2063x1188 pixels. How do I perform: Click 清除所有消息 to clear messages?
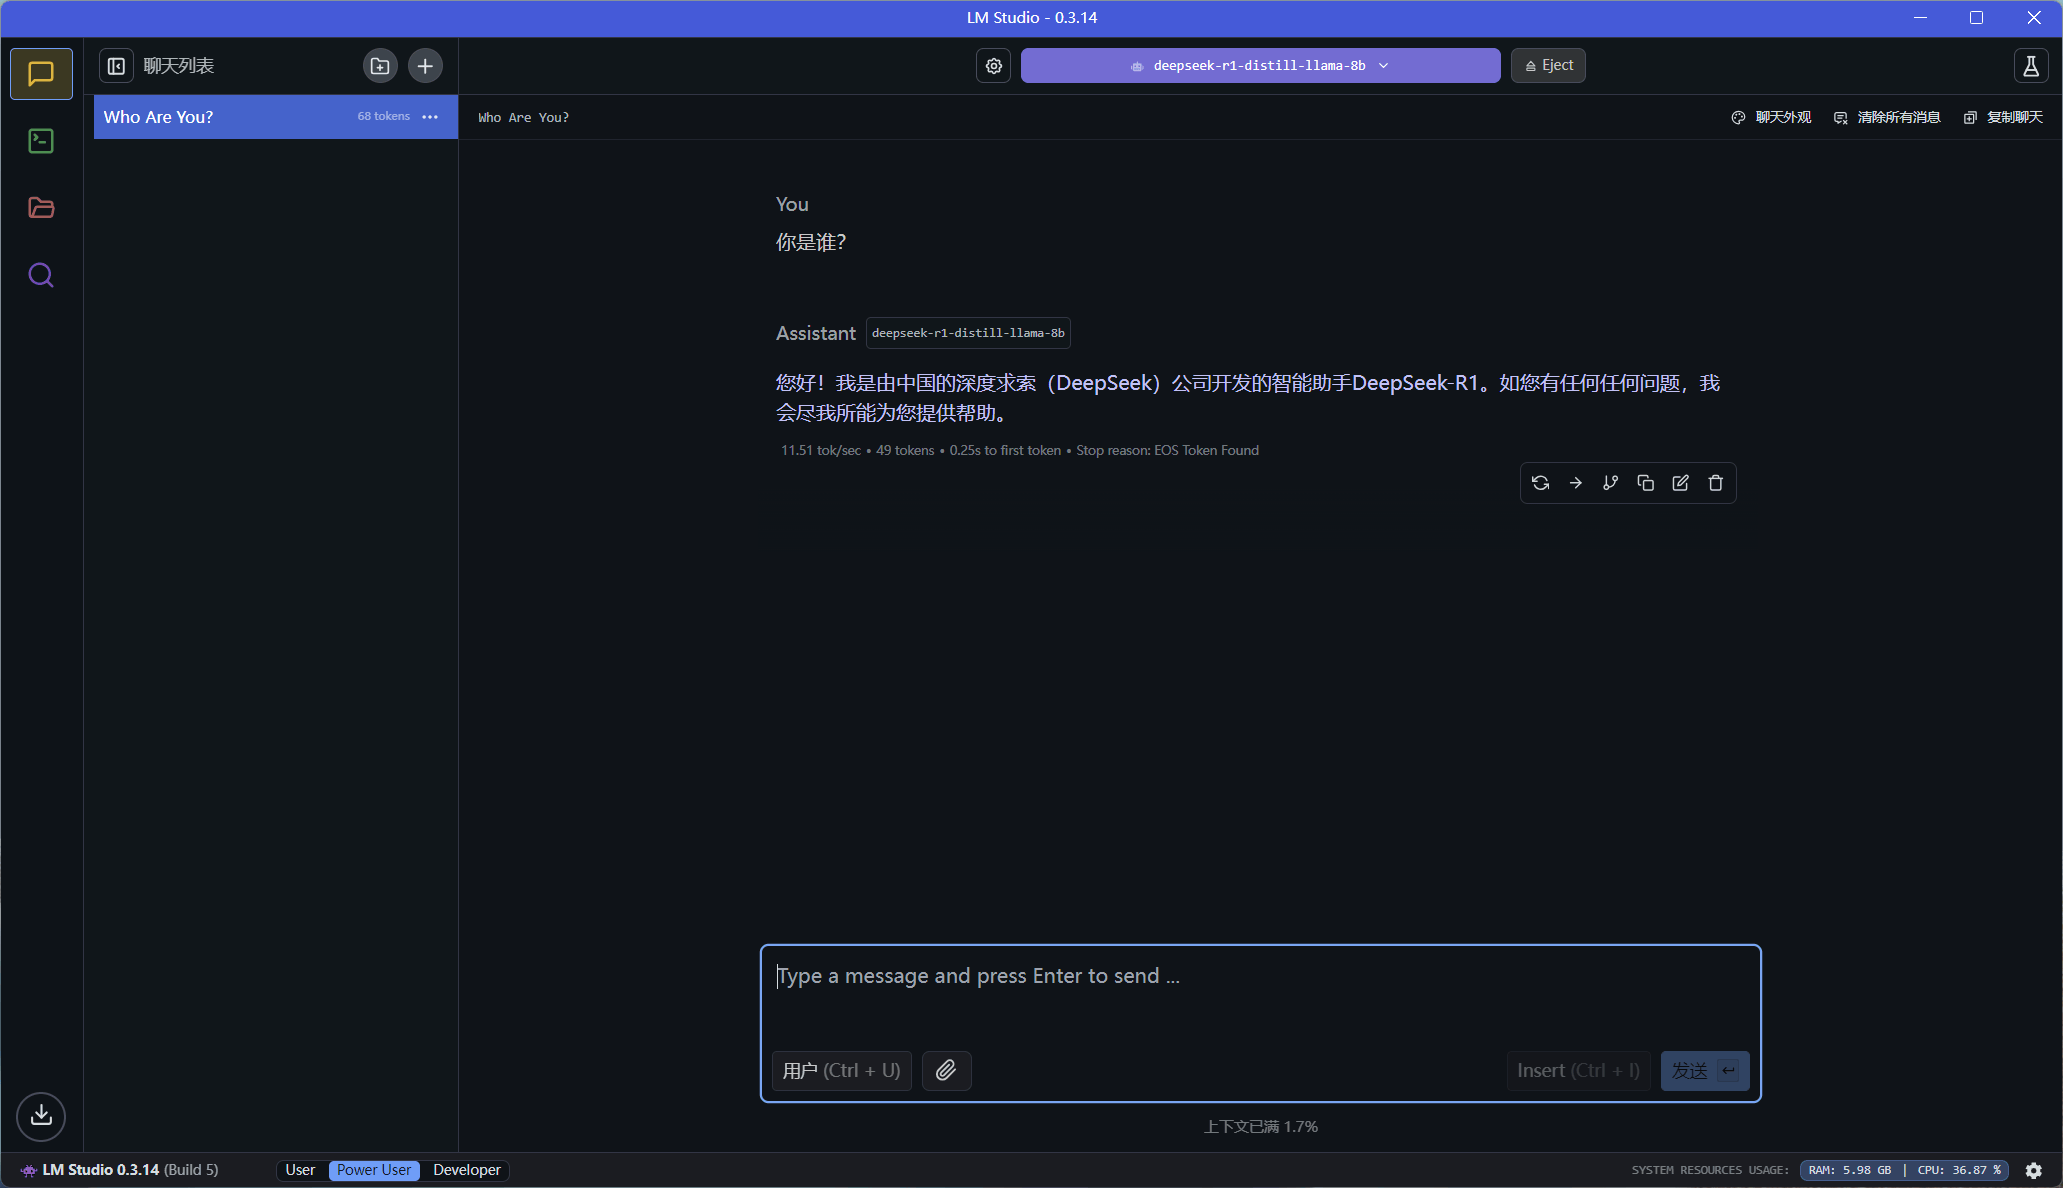tap(1887, 117)
